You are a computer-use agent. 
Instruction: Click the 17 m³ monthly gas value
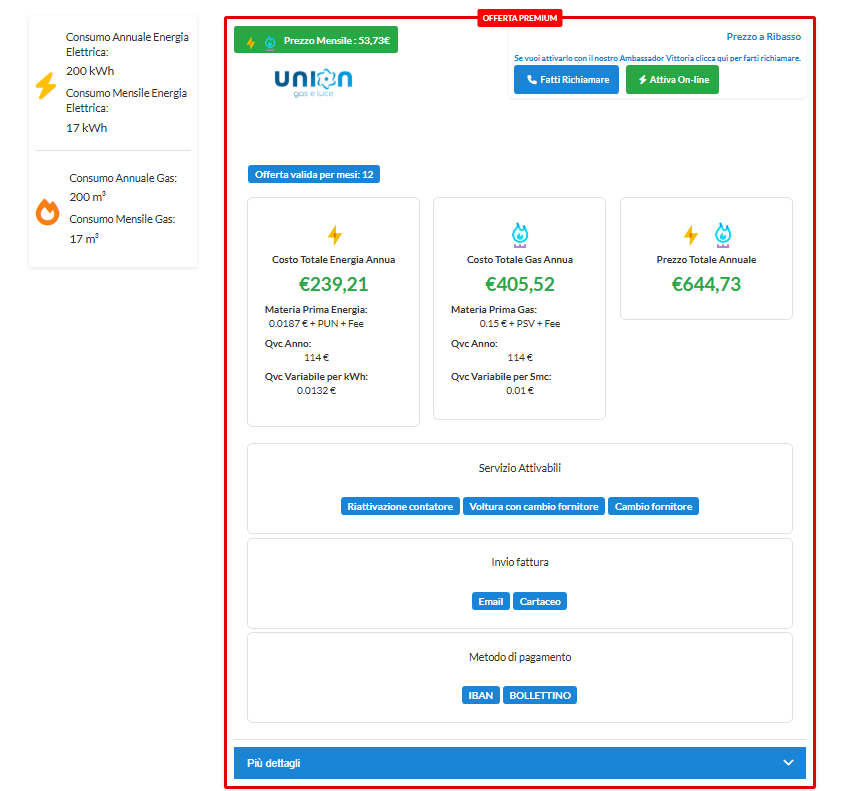(84, 239)
